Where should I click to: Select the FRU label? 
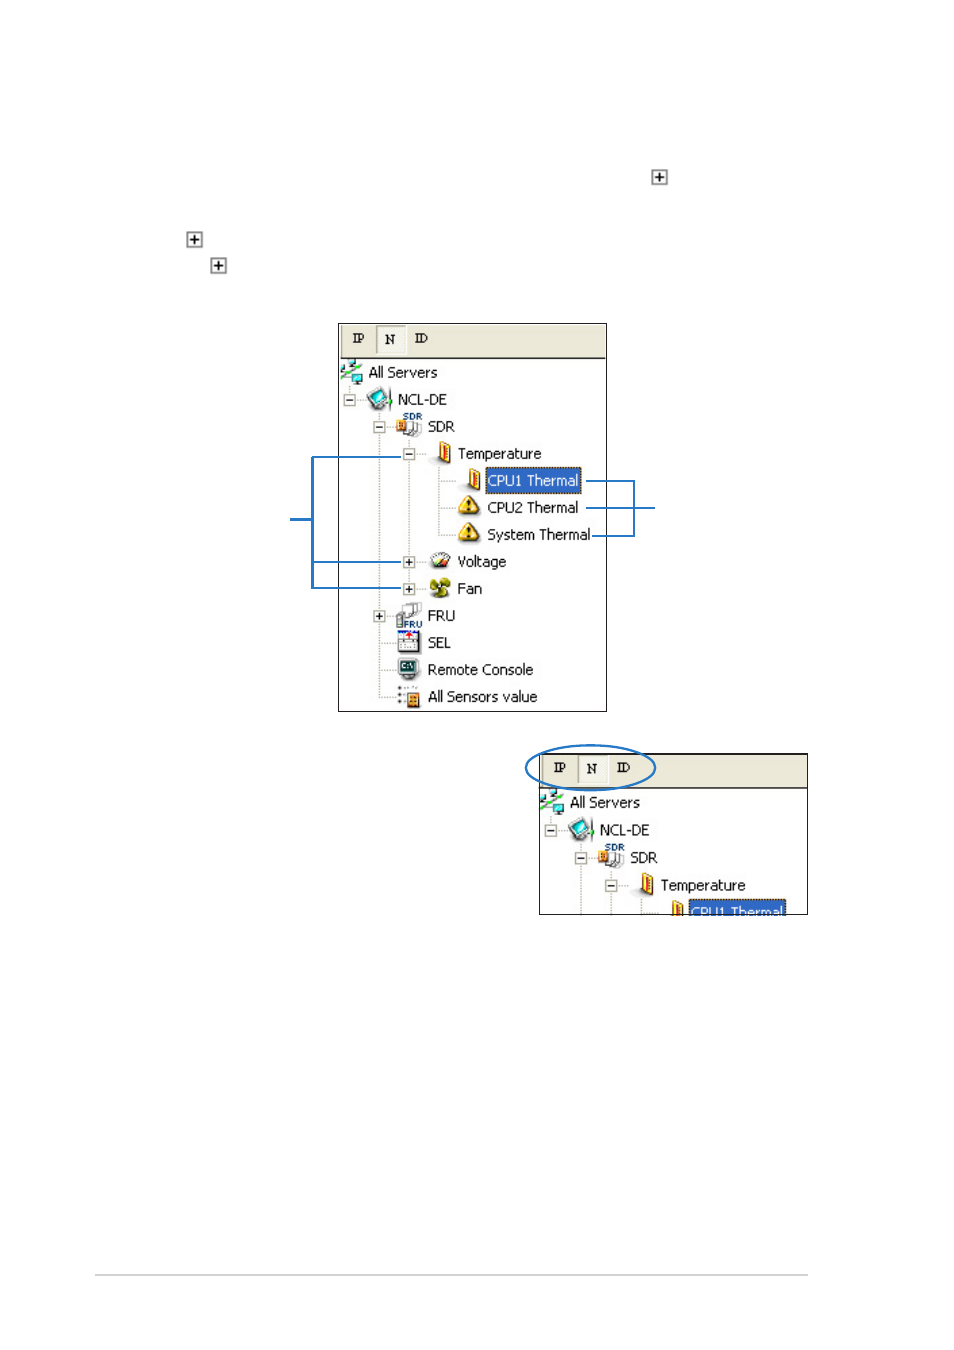(441, 615)
